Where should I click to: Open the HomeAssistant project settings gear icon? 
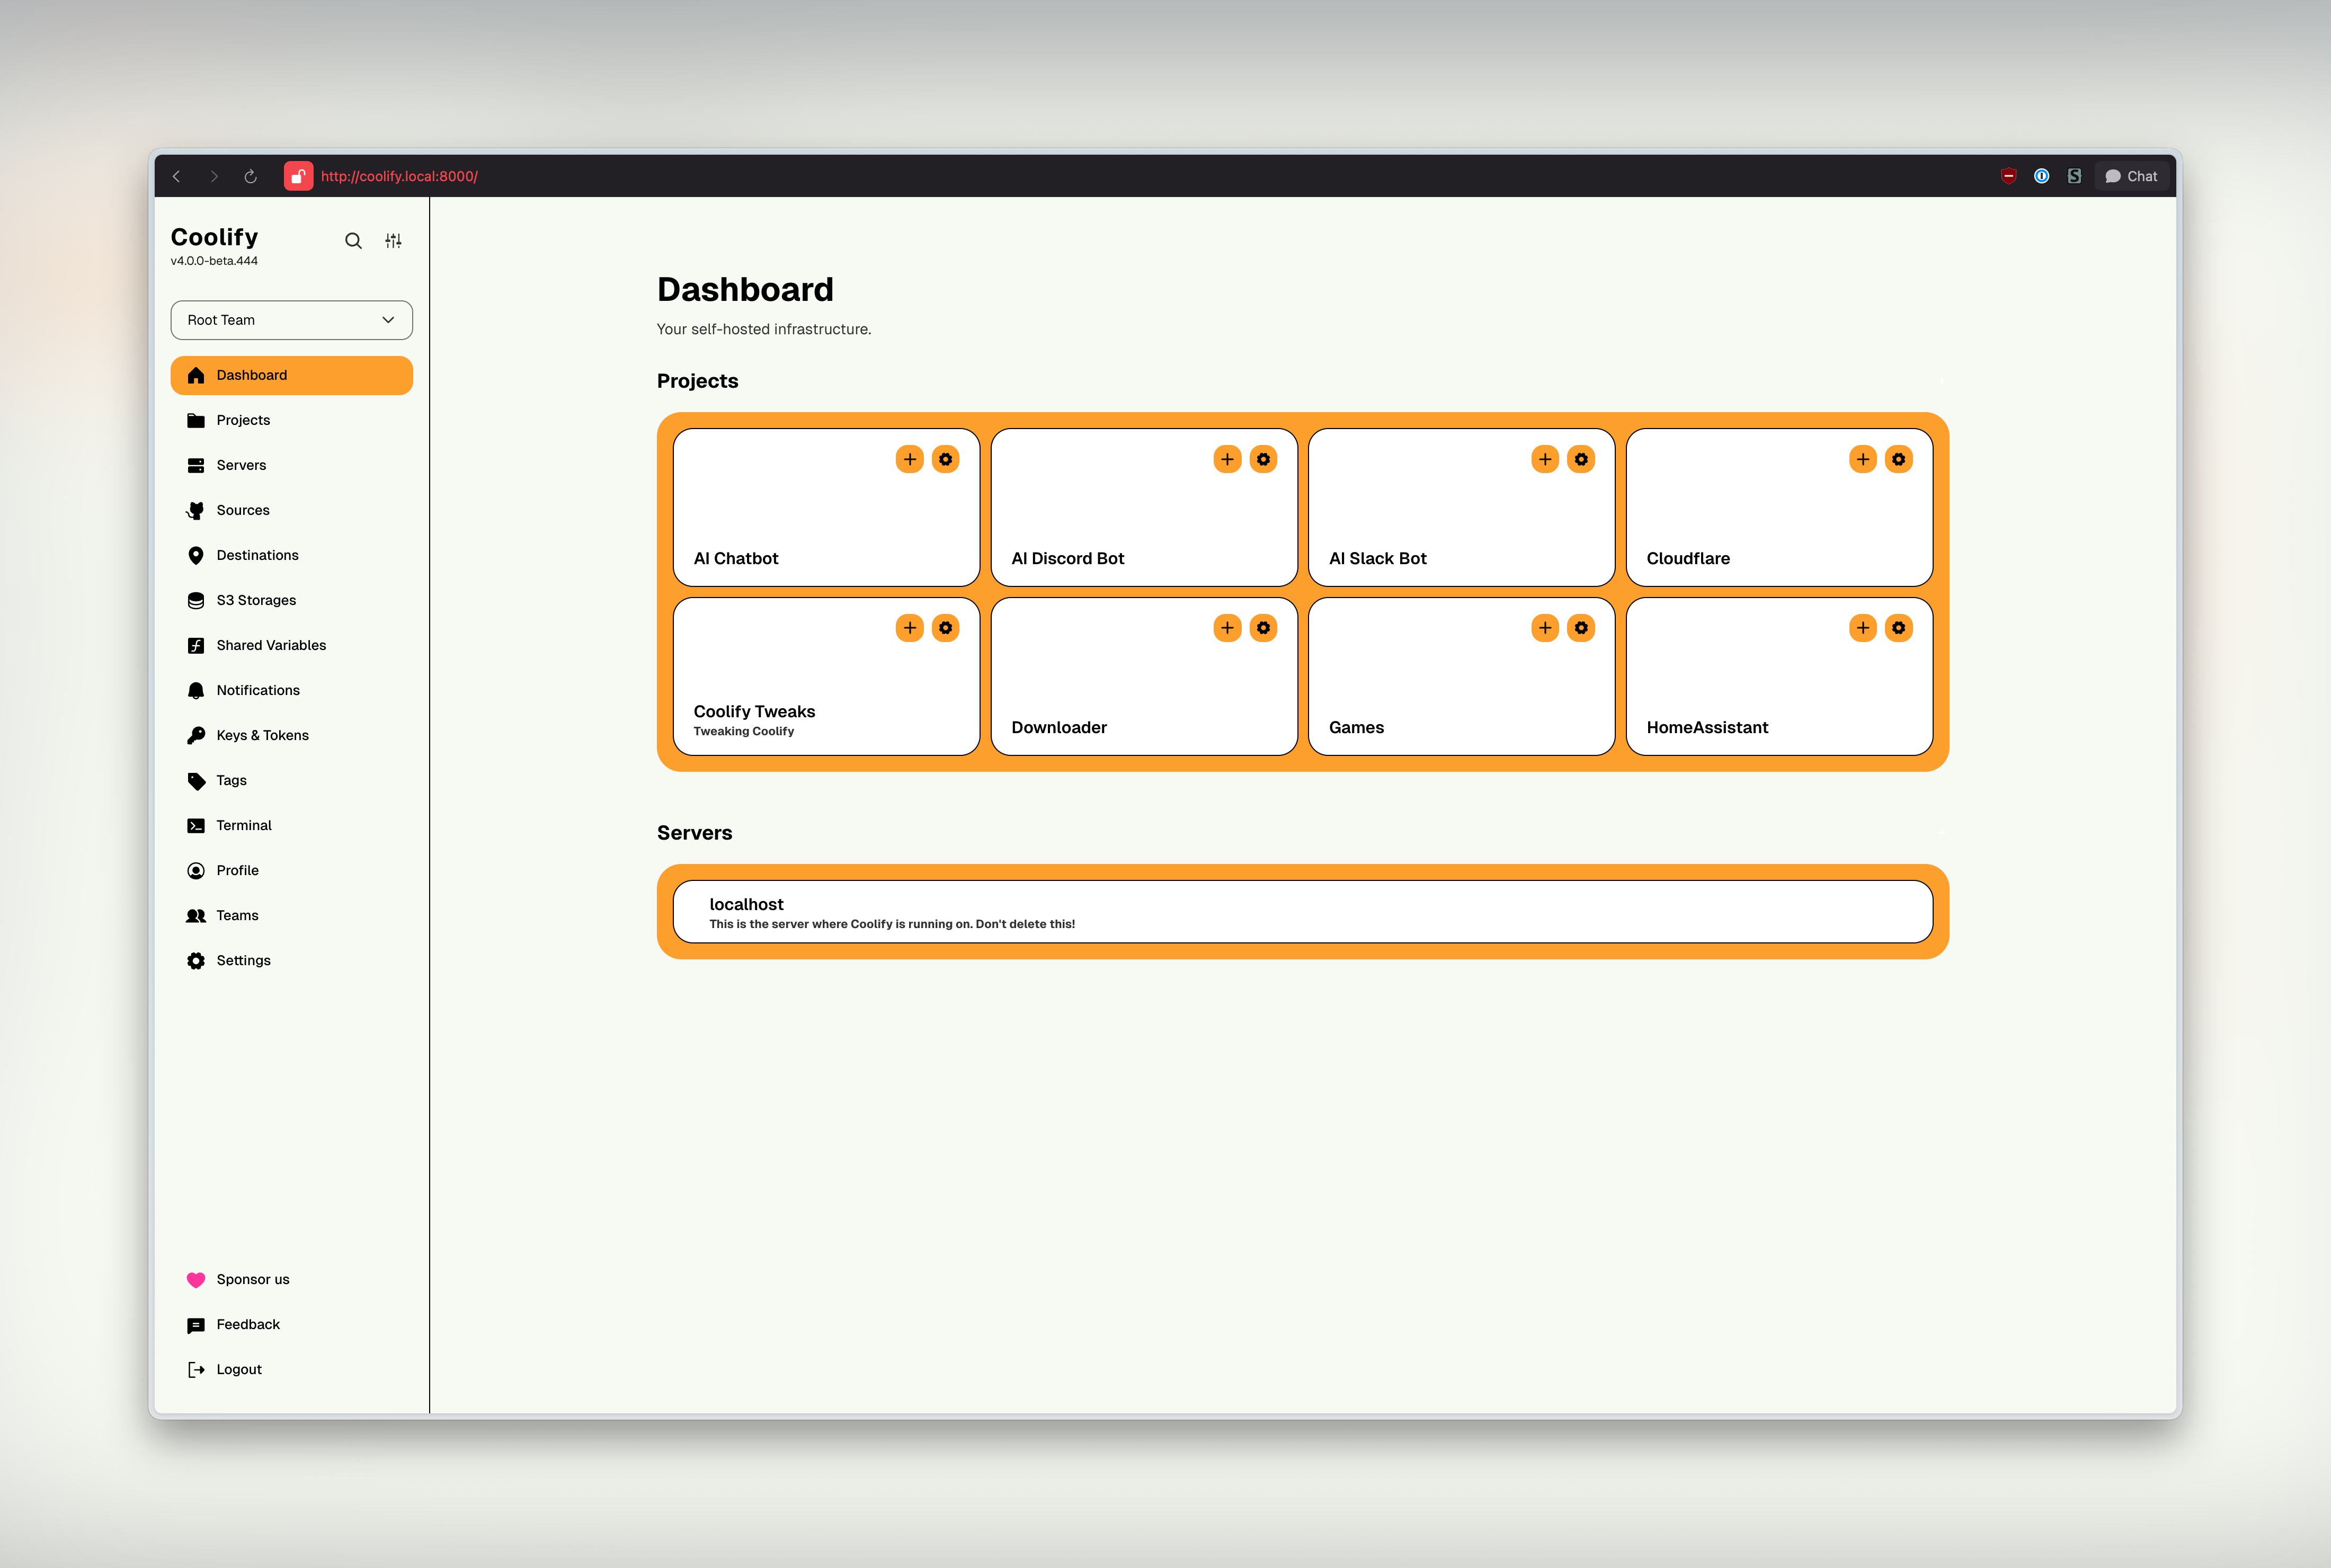point(1898,628)
